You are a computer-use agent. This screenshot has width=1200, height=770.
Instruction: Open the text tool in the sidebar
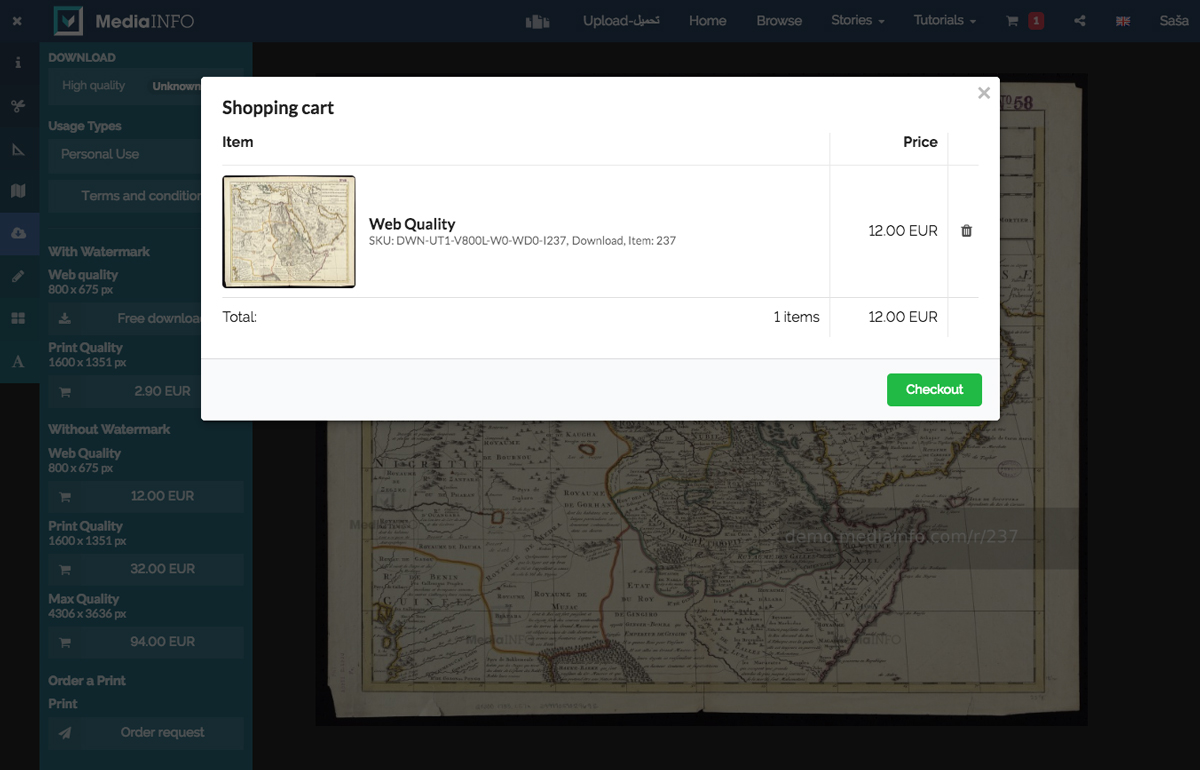[x=18, y=361]
